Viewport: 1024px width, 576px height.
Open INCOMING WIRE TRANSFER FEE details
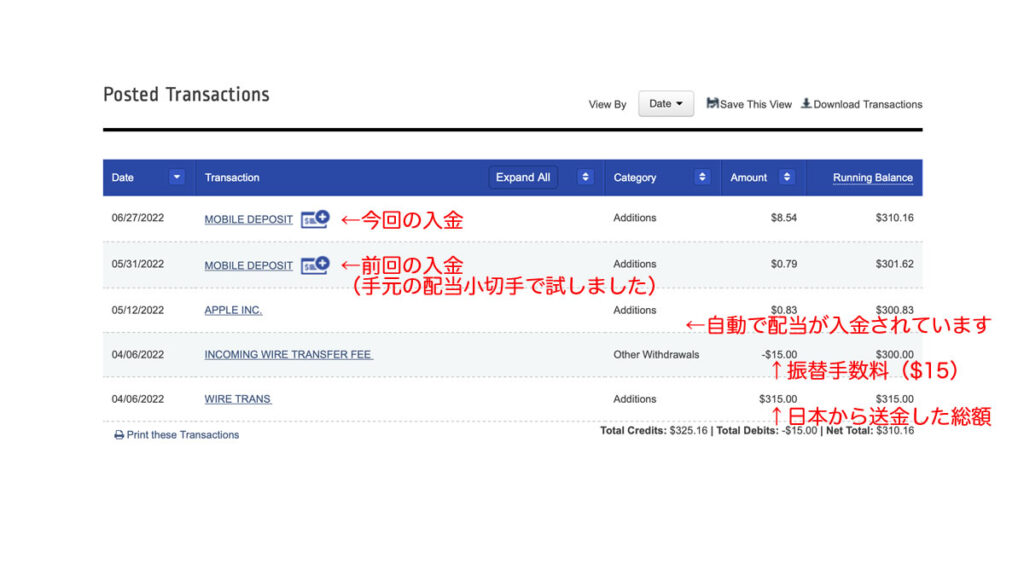pyautogui.click(x=288, y=355)
